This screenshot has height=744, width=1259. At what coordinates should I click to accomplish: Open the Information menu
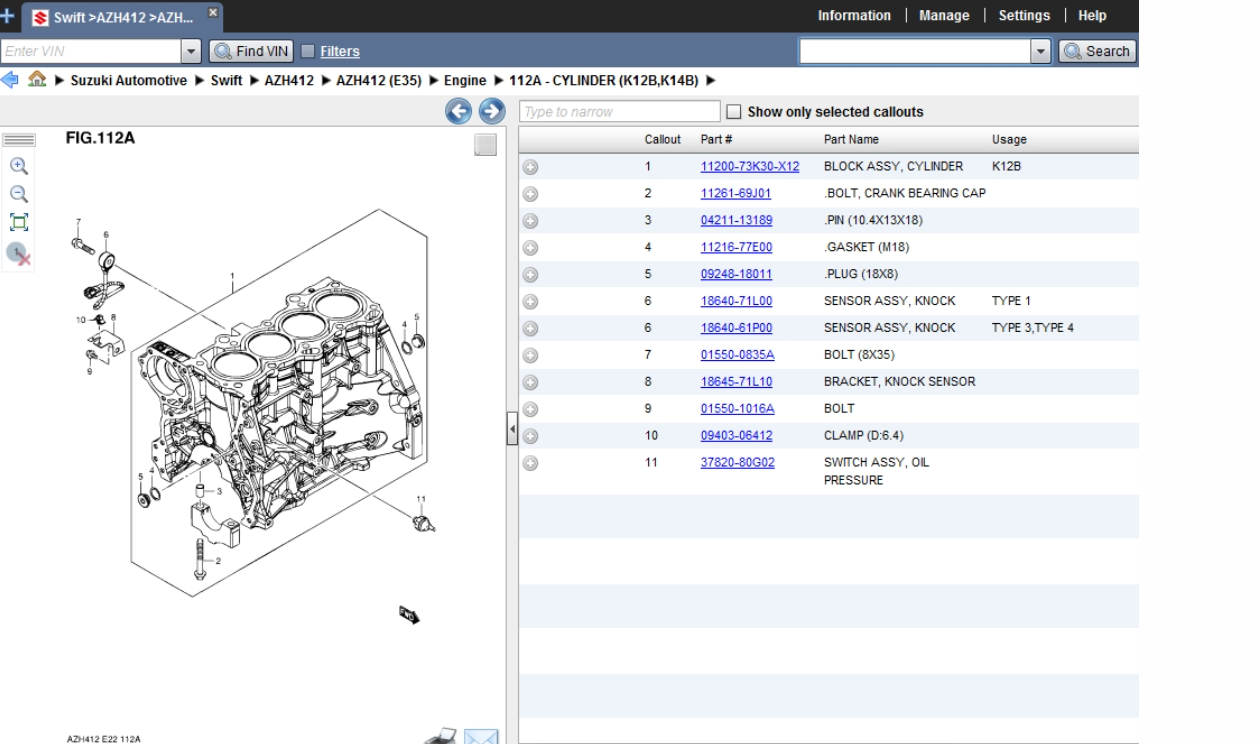tap(854, 16)
